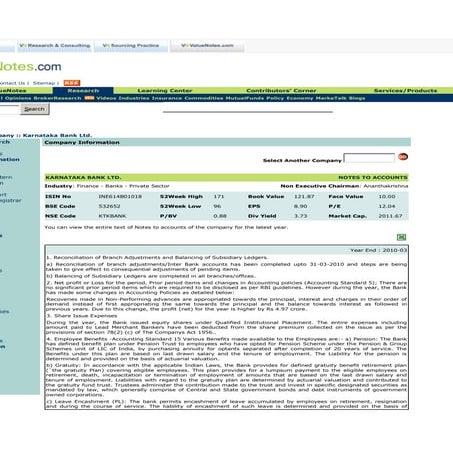Image resolution: width=453 pixels, height=453 pixels.
Task: Click the Face Value figure 10.00
Action: click(387, 196)
